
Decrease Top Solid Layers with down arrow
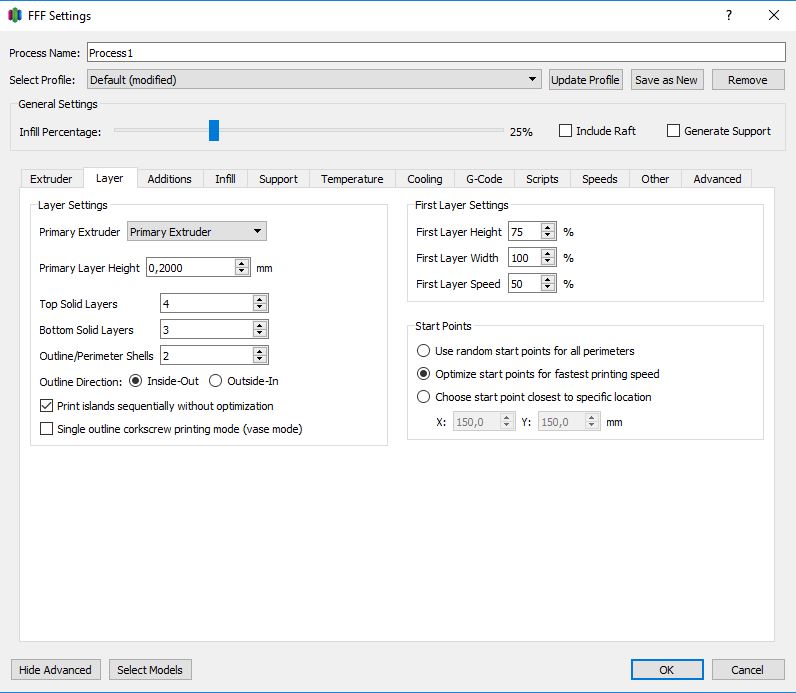[259, 308]
